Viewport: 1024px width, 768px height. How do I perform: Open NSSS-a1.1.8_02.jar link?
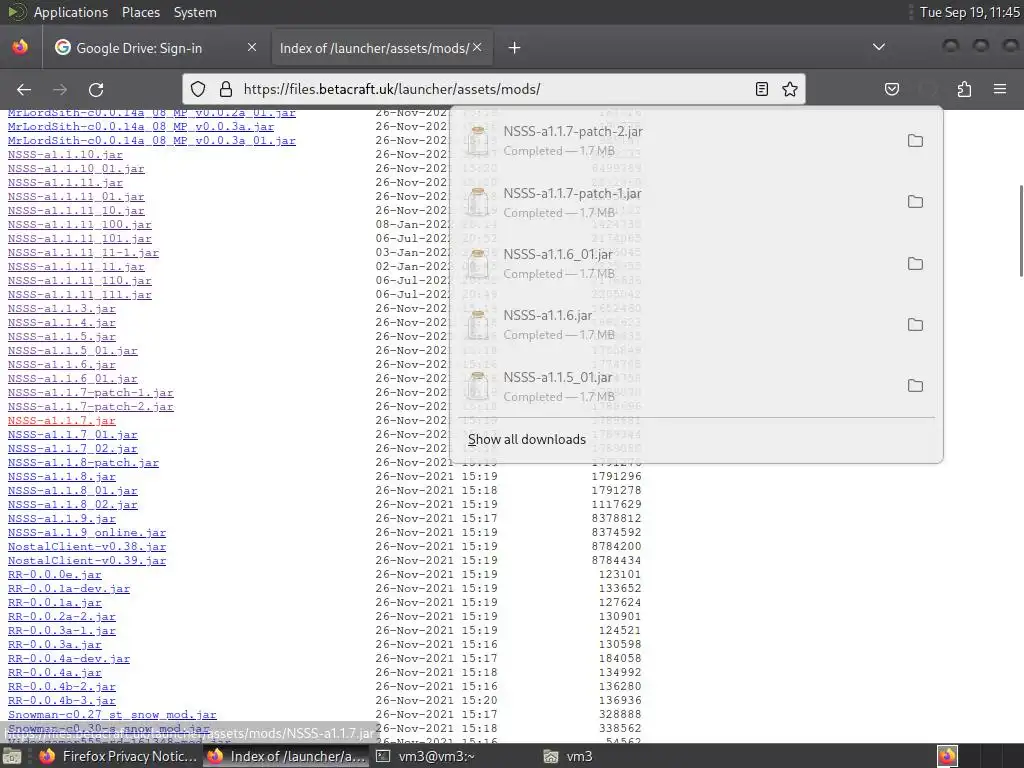(72, 504)
